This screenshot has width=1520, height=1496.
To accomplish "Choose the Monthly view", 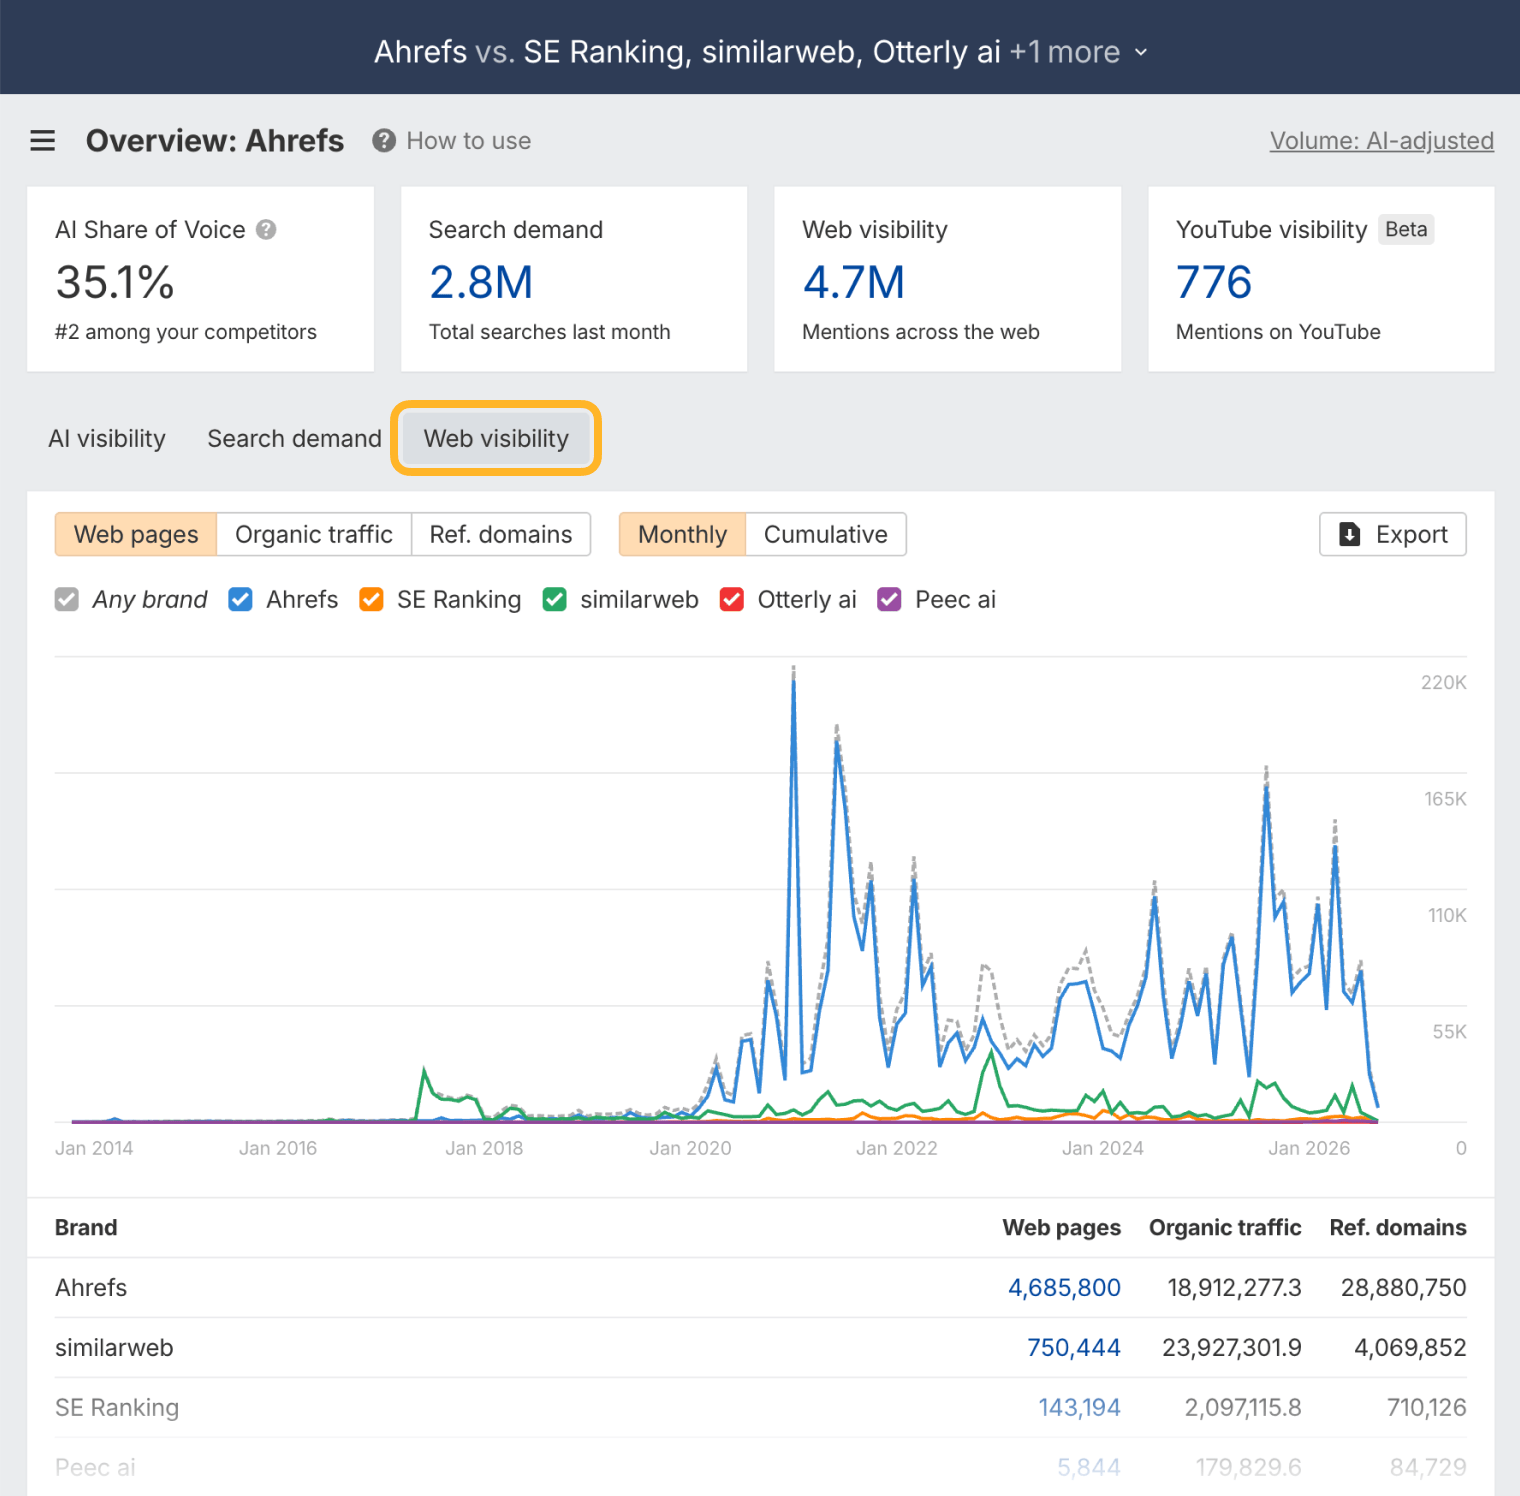I will coord(682,534).
